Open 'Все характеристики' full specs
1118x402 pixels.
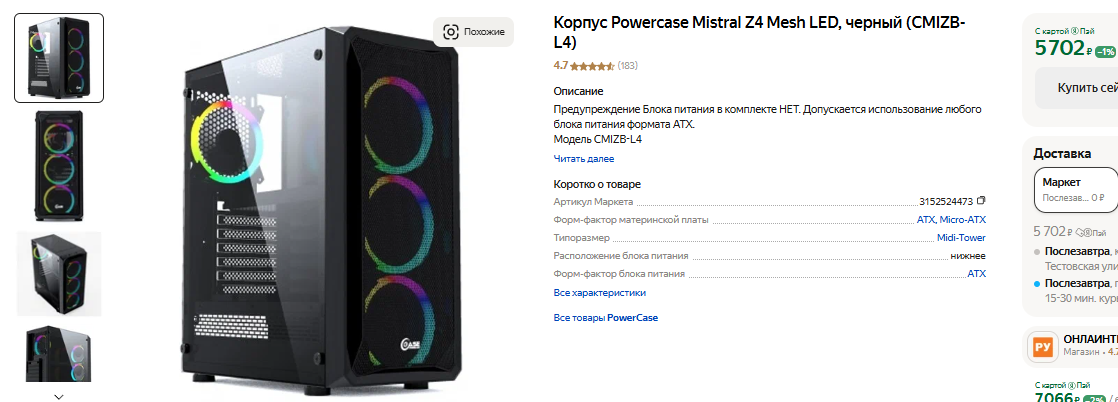(600, 293)
